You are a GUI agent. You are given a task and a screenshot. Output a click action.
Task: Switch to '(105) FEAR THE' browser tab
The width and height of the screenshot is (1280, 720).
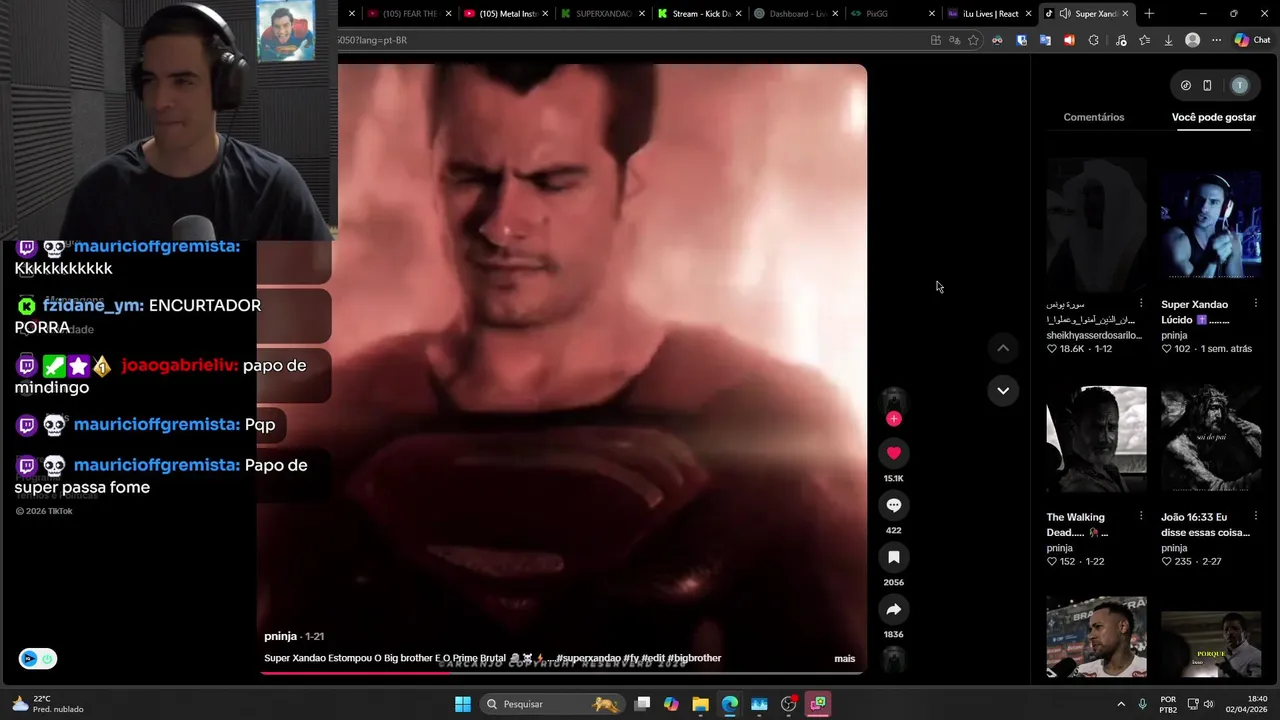click(x=410, y=14)
